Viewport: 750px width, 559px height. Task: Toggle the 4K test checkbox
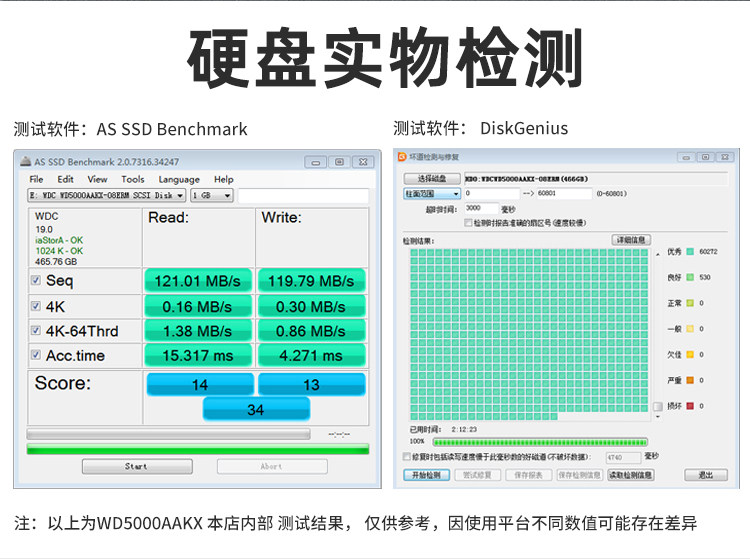pyautogui.click(x=35, y=306)
